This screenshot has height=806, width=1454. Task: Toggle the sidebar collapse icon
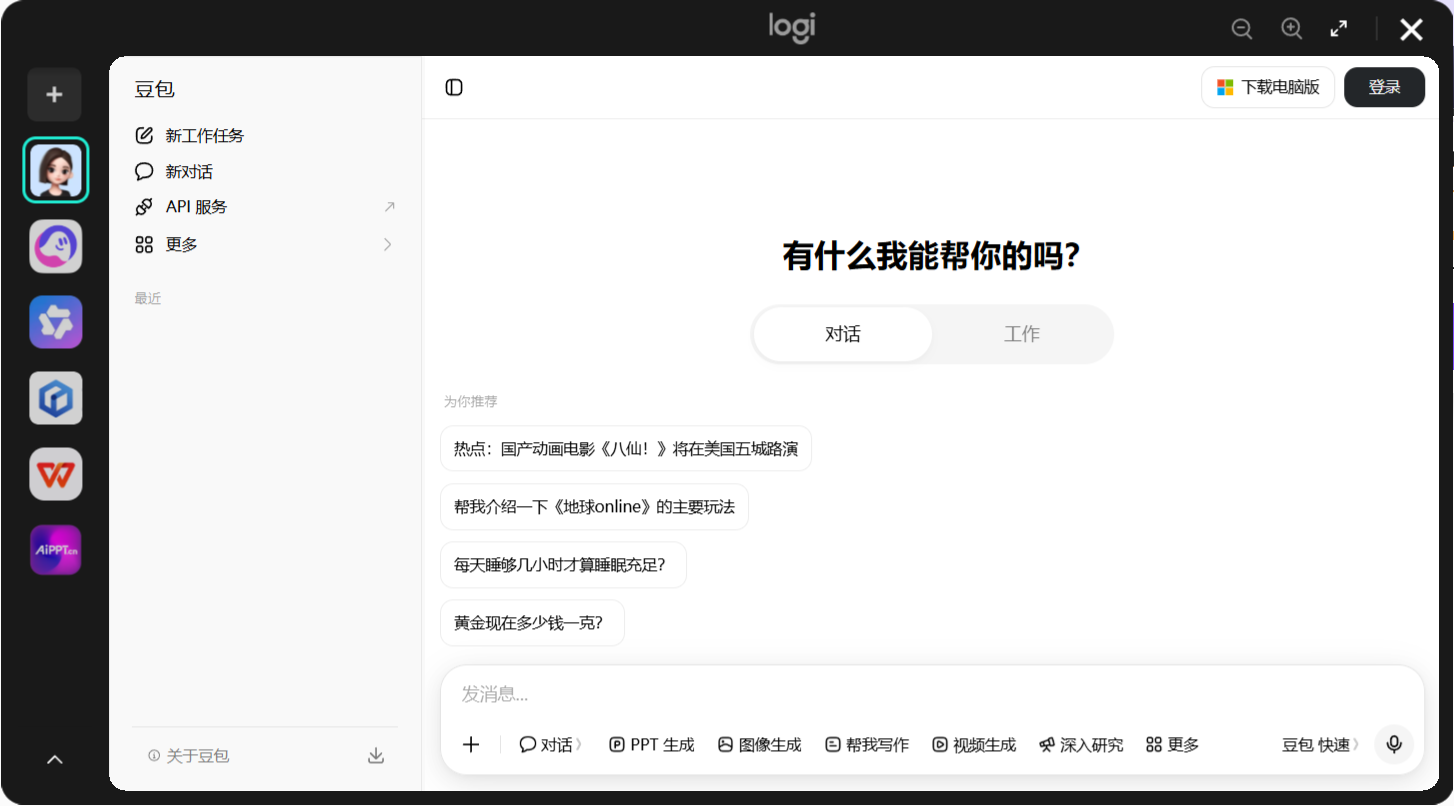pyautogui.click(x=454, y=87)
